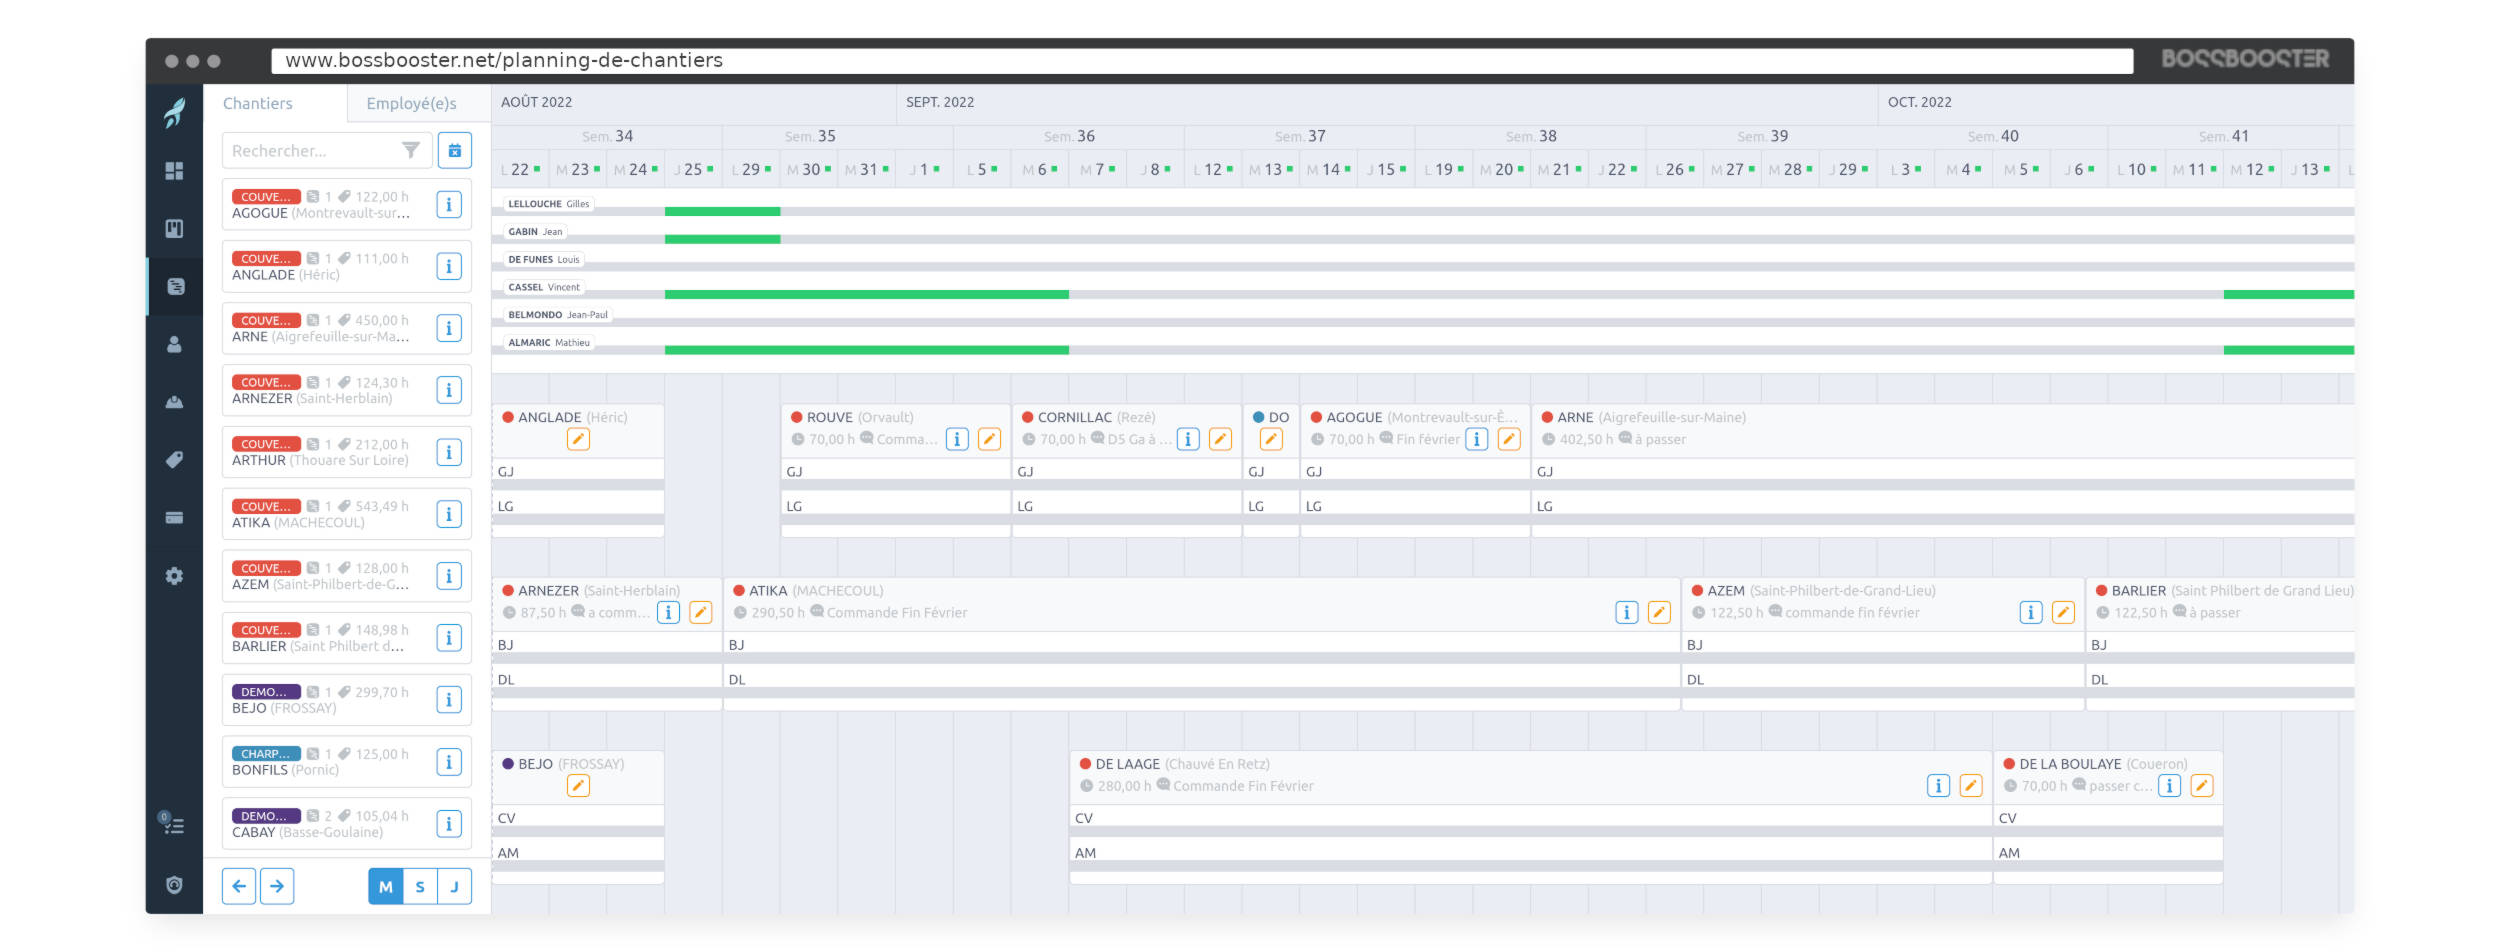Go to next period with right arrow

pyautogui.click(x=277, y=886)
